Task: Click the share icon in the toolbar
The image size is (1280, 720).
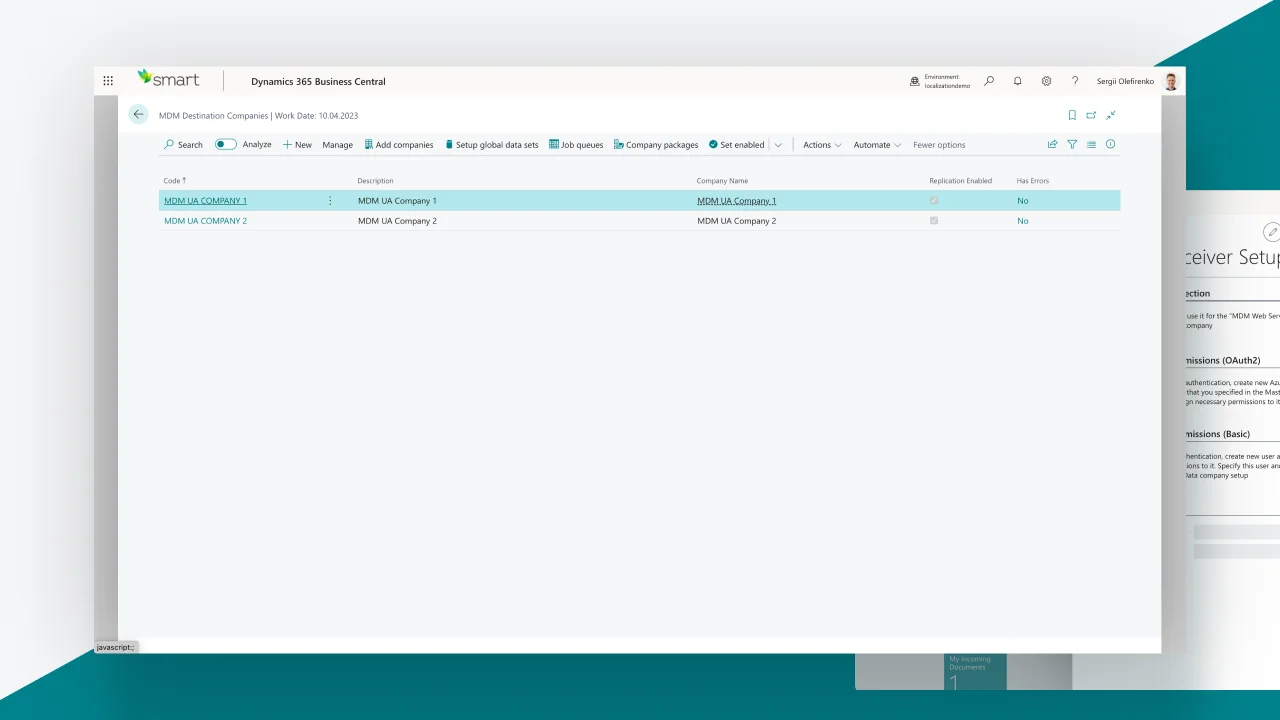Action: (x=1052, y=145)
